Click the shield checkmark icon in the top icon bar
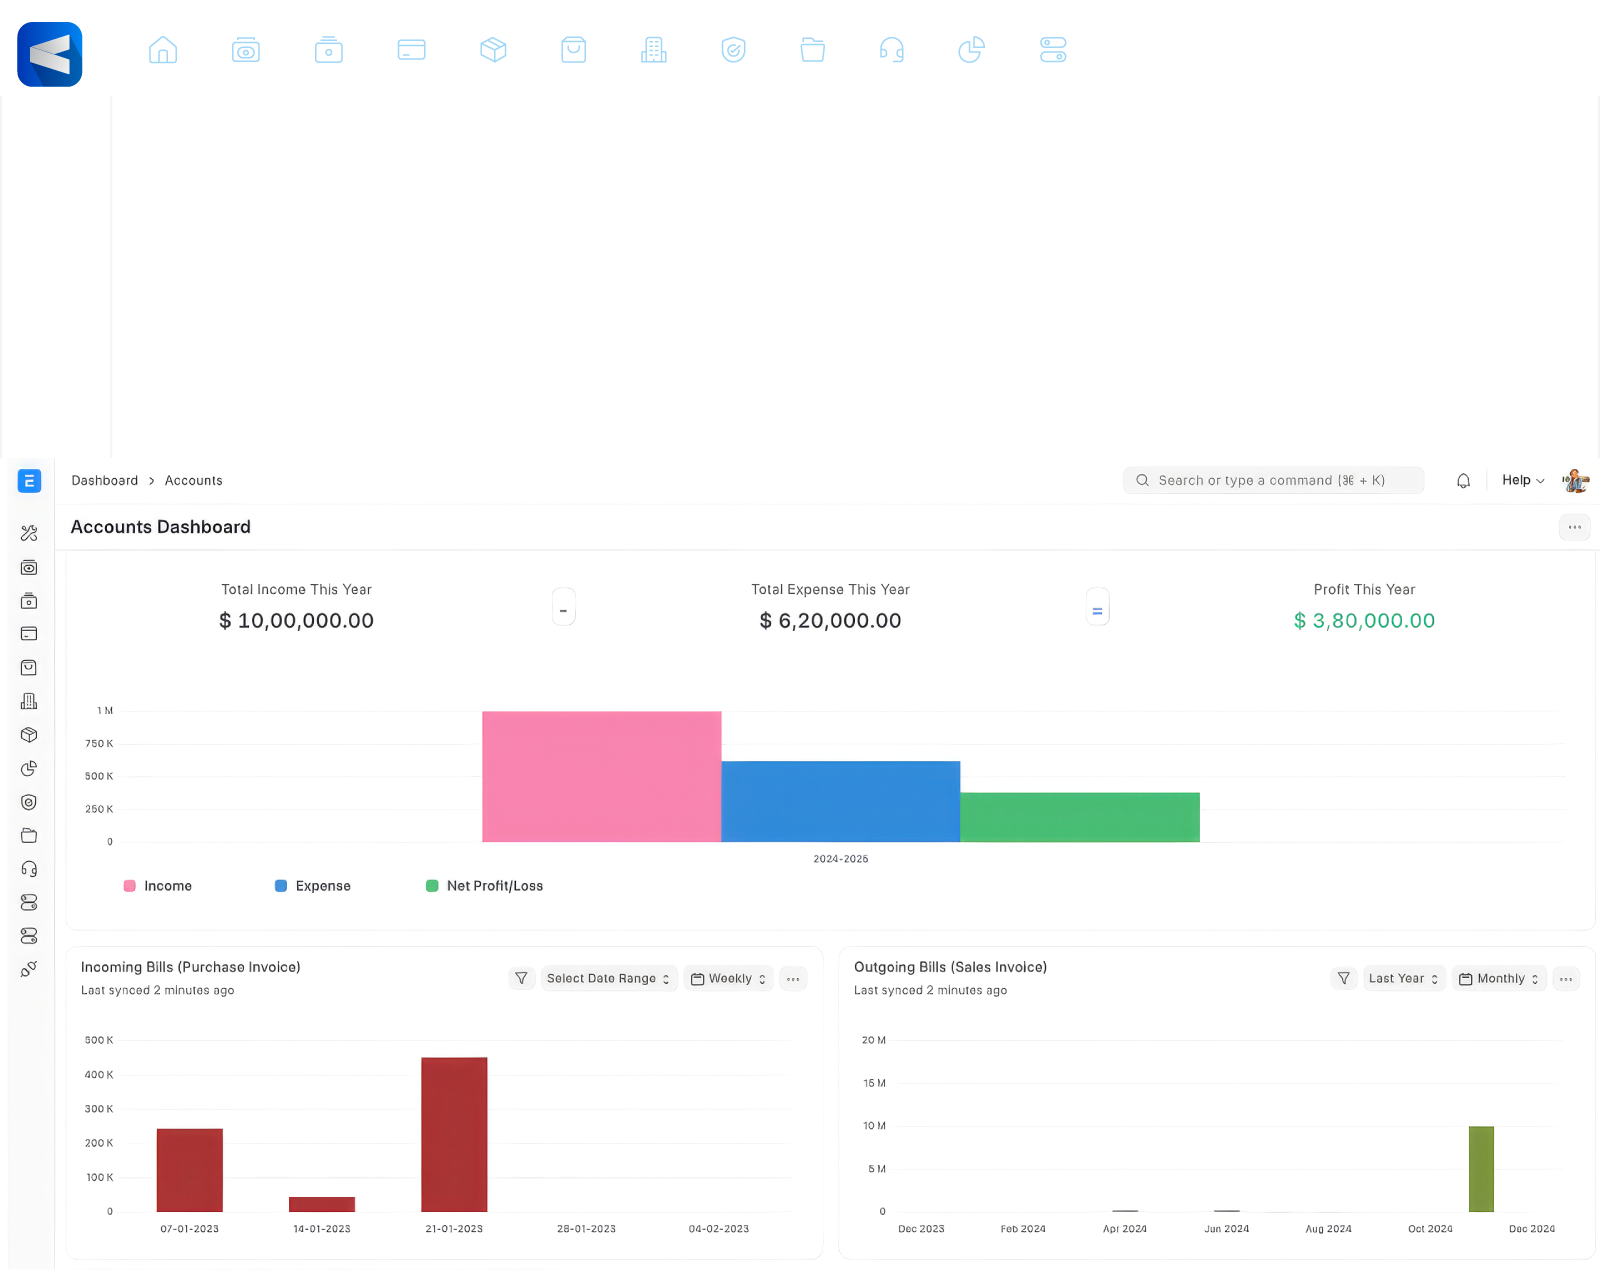This screenshot has width=1600, height=1272. click(x=734, y=50)
